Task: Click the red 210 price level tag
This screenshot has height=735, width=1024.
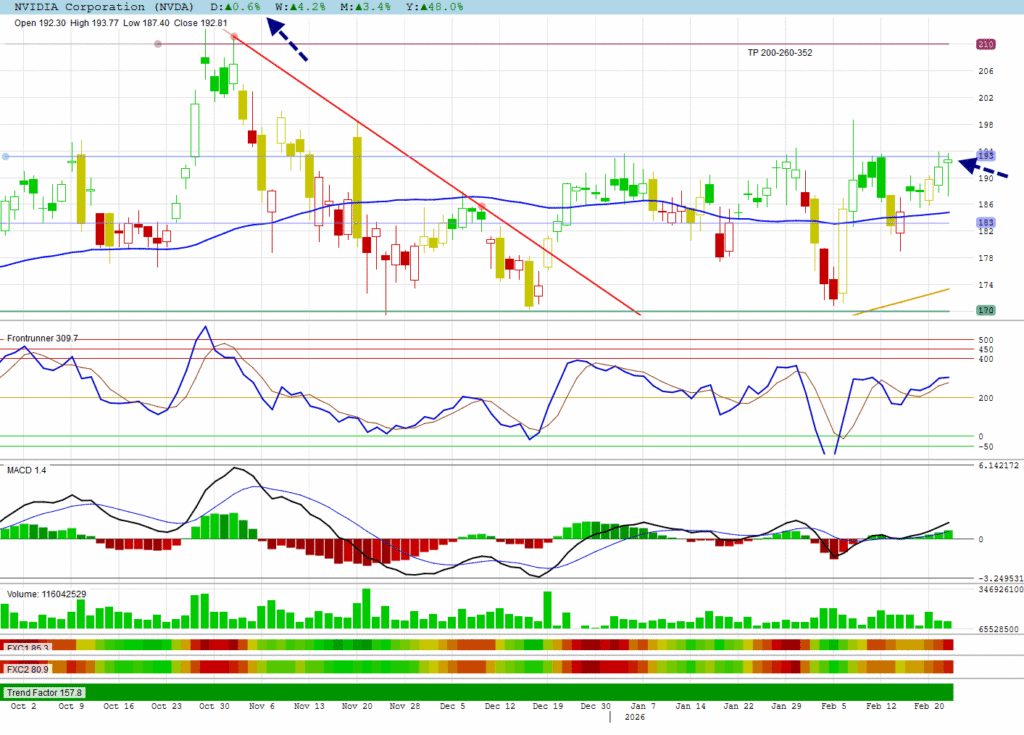Action: coord(985,44)
